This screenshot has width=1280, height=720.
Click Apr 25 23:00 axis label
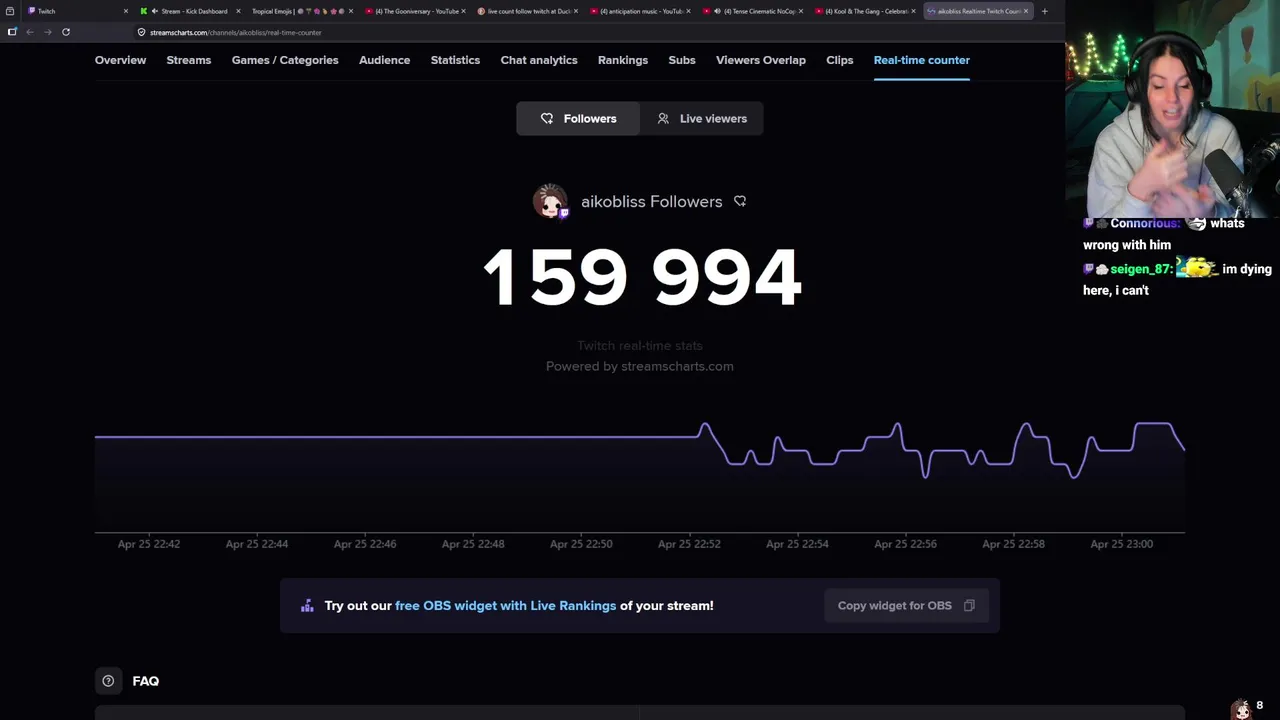(1121, 544)
